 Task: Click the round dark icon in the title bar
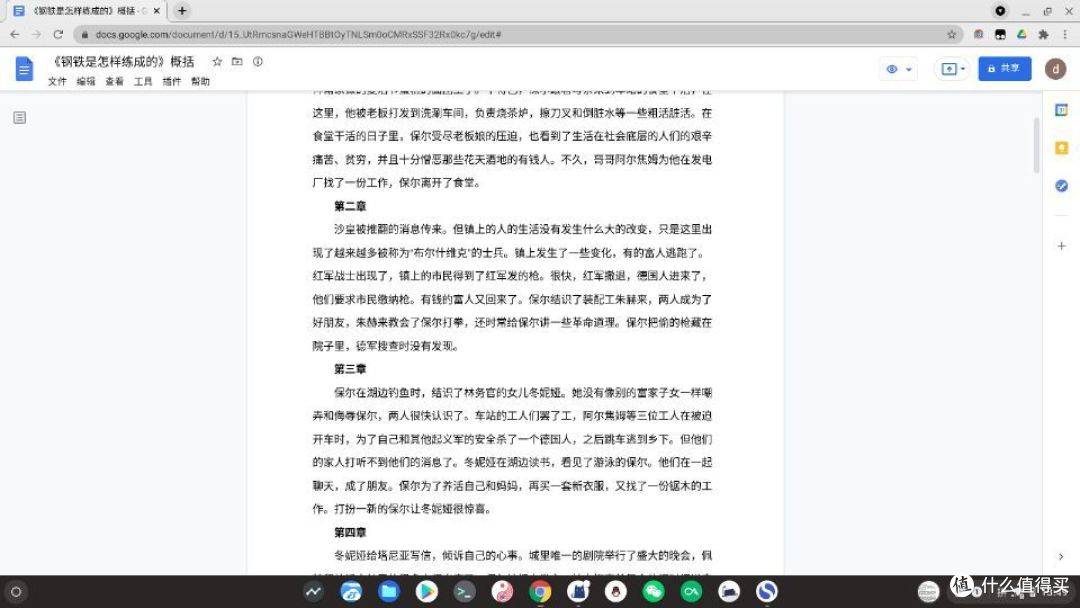coord(1000,10)
